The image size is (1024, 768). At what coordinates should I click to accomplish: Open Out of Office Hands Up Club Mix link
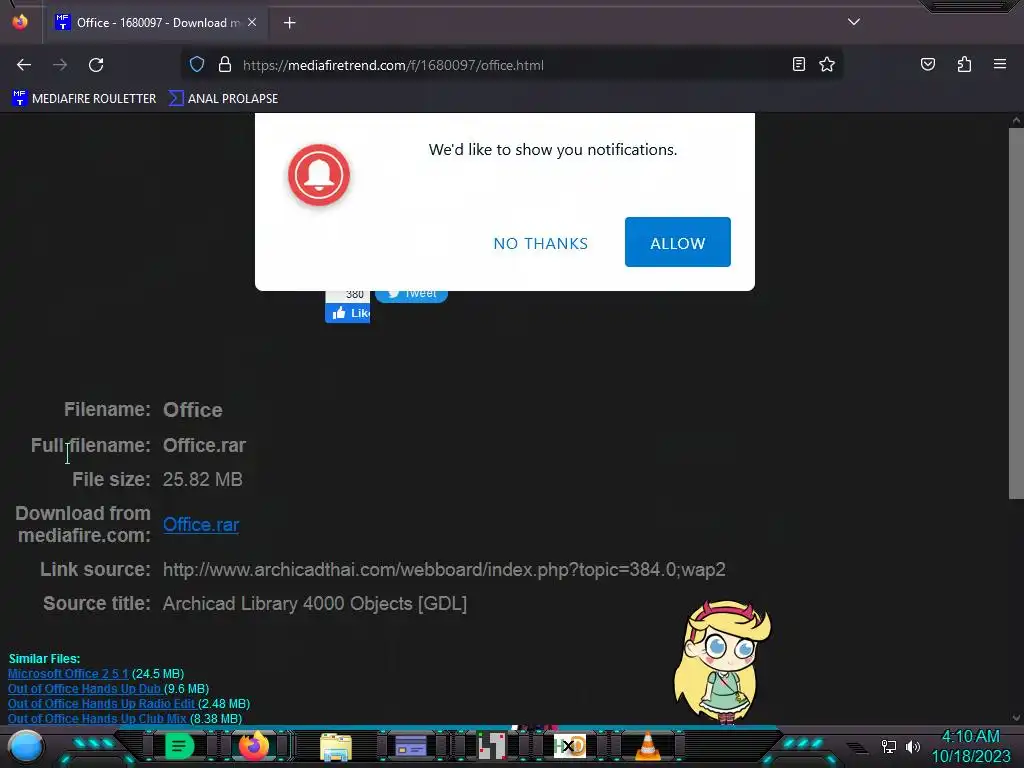pyautogui.click(x=97, y=718)
